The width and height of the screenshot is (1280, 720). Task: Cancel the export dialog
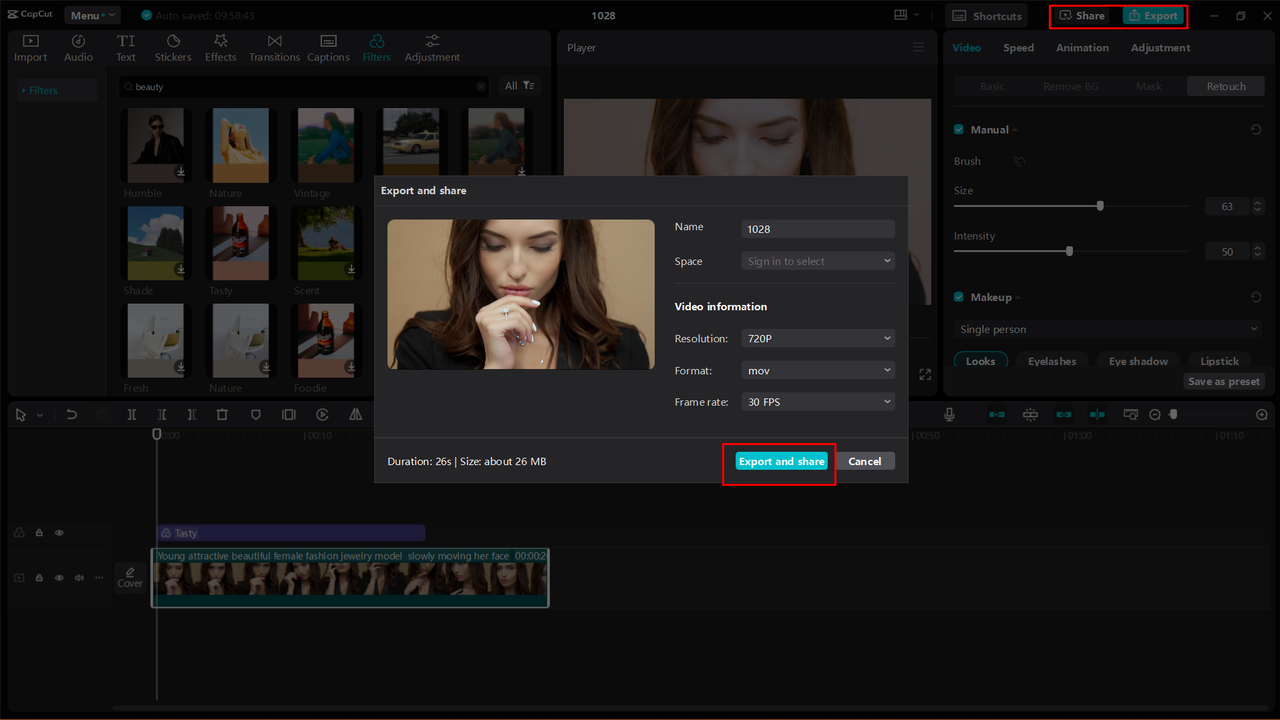pos(864,461)
